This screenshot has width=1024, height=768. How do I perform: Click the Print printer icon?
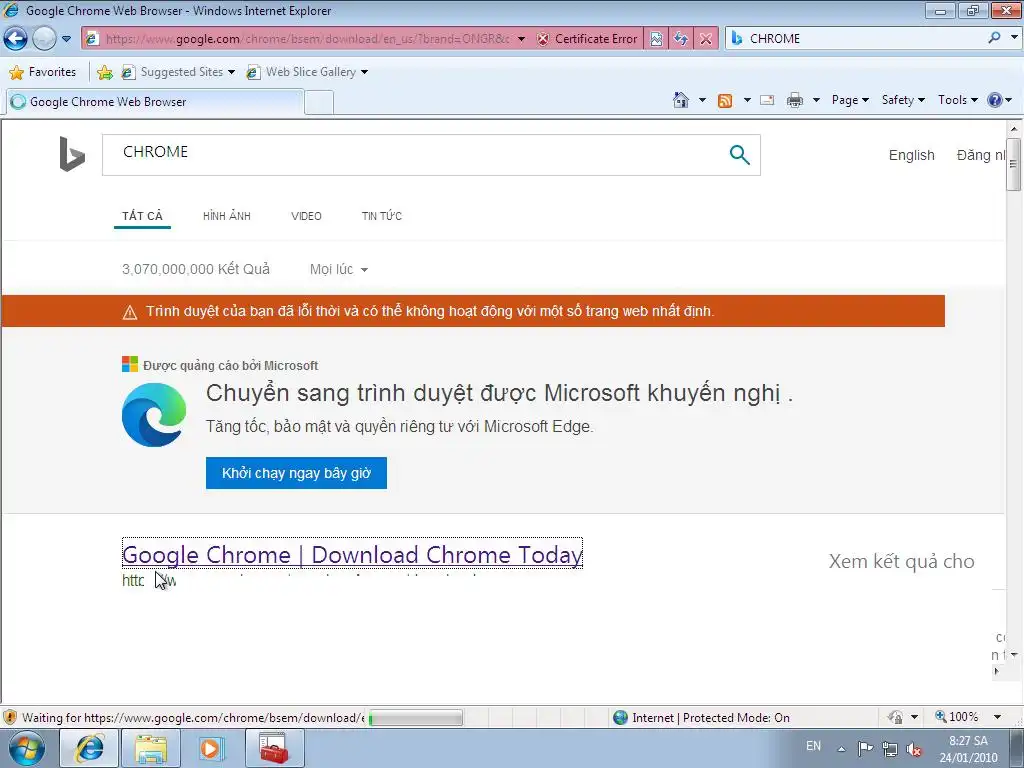click(795, 100)
